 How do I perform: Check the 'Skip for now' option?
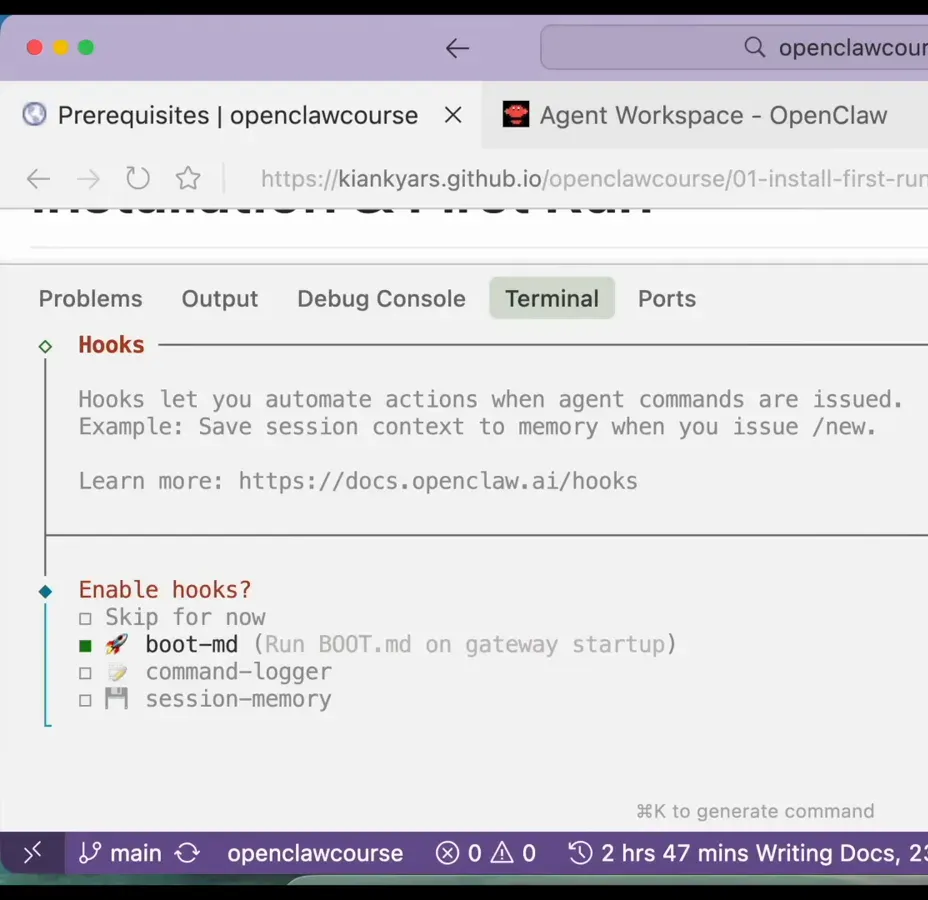coord(85,619)
